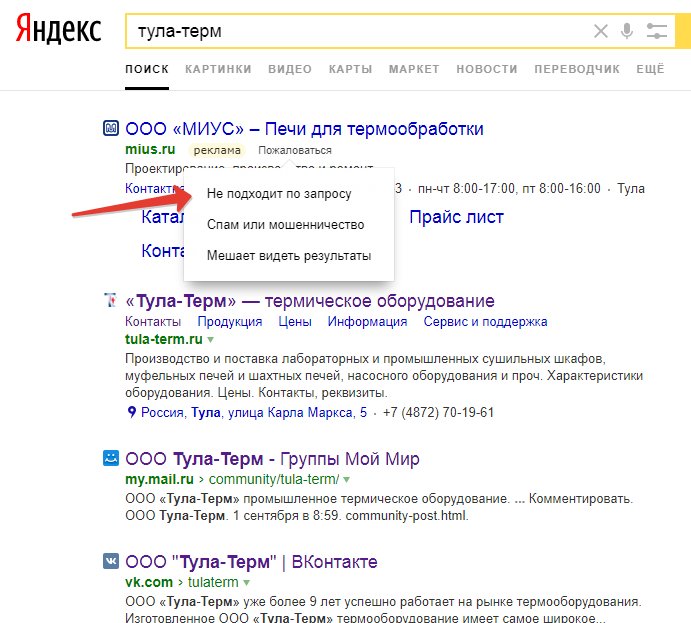Viewport: 691px width, 623px height.
Task: Clear the search query with the X icon
Action: pos(601,31)
